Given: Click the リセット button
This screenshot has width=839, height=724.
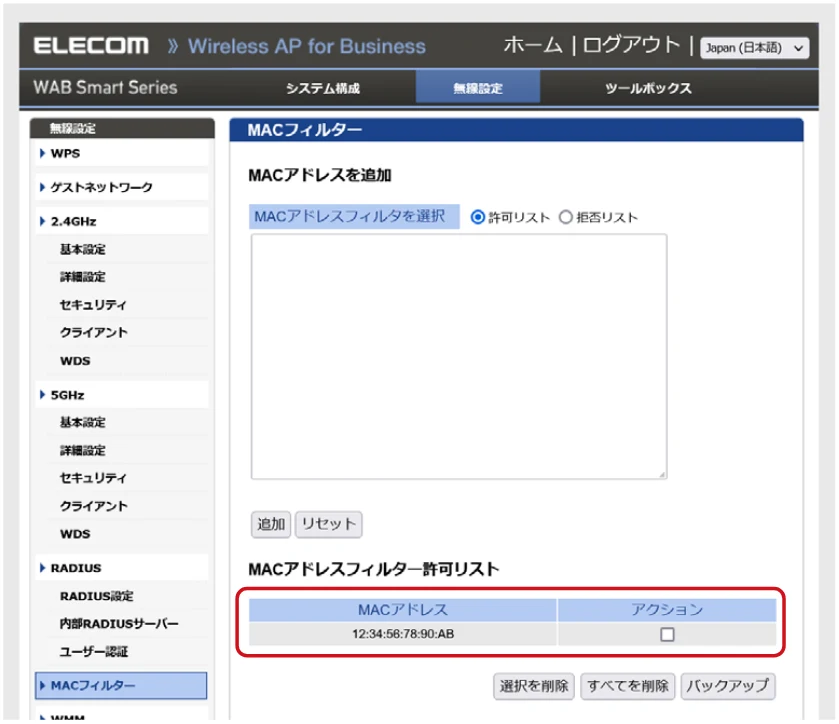Looking at the screenshot, I should tap(329, 524).
